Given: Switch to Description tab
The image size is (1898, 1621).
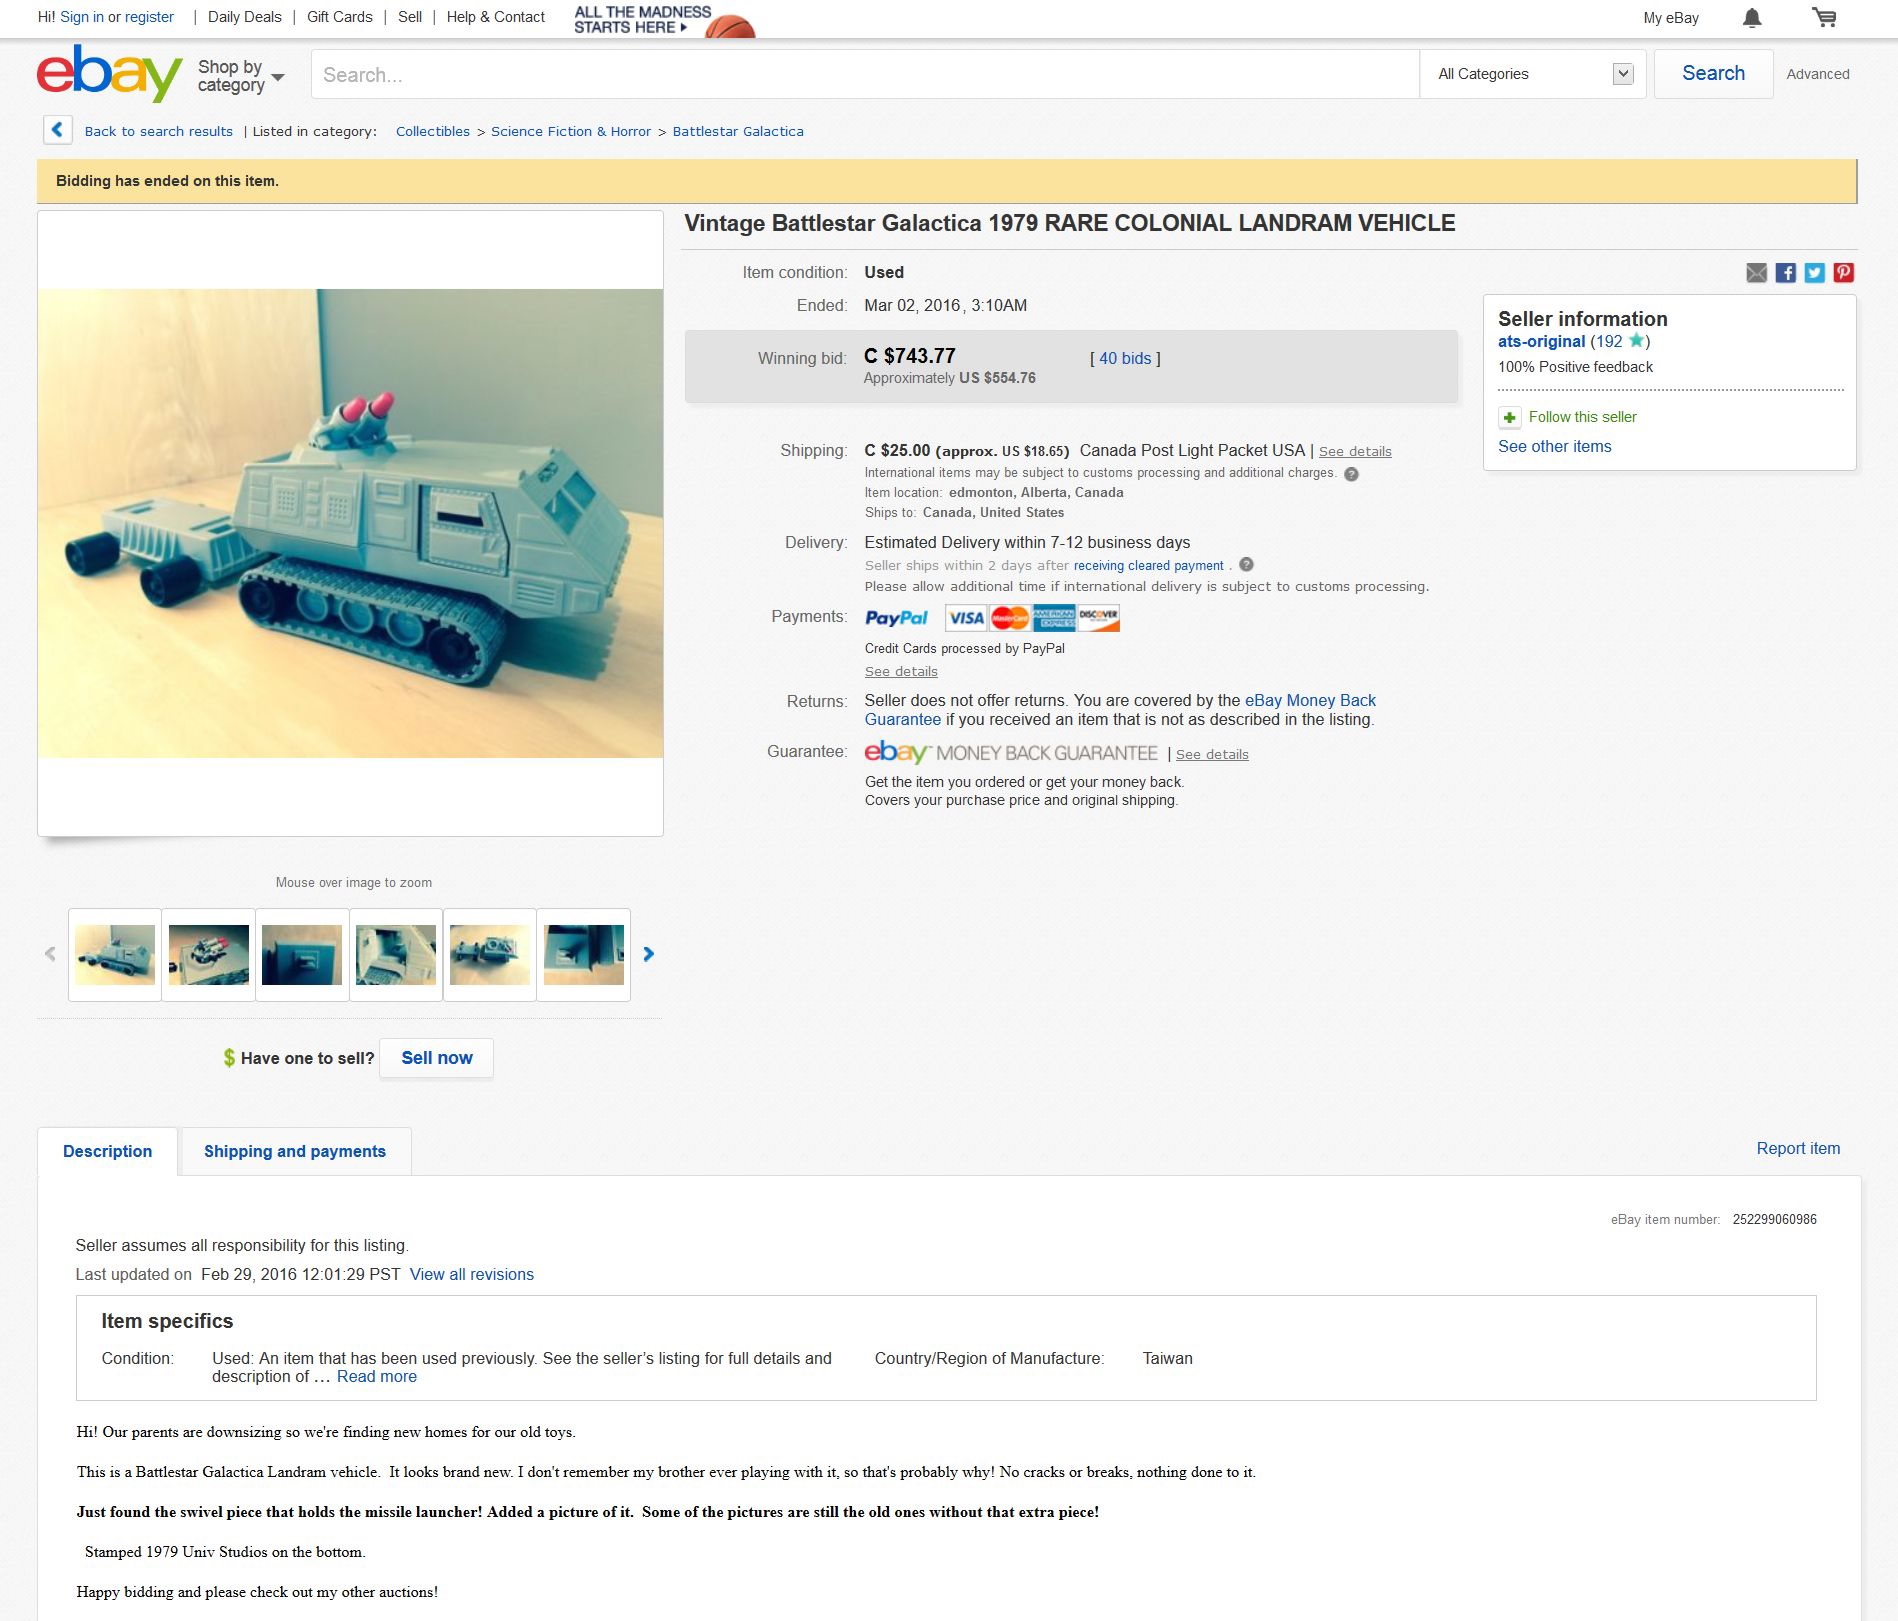Looking at the screenshot, I should (x=108, y=1151).
